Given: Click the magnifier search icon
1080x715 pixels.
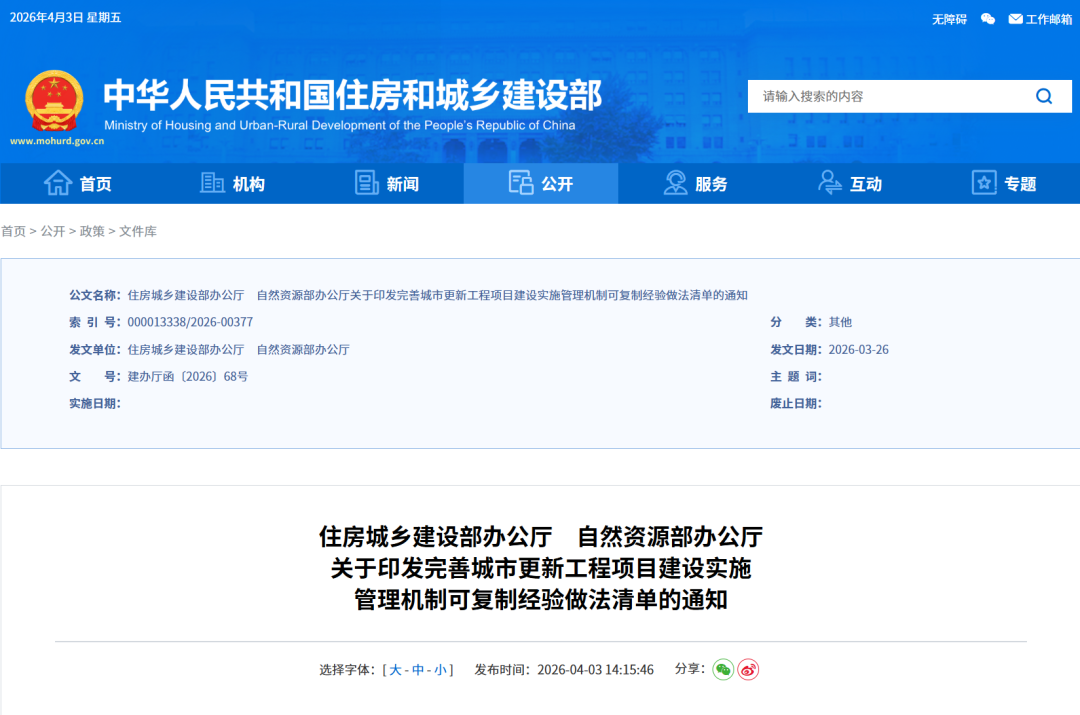Looking at the screenshot, I should 1044,96.
